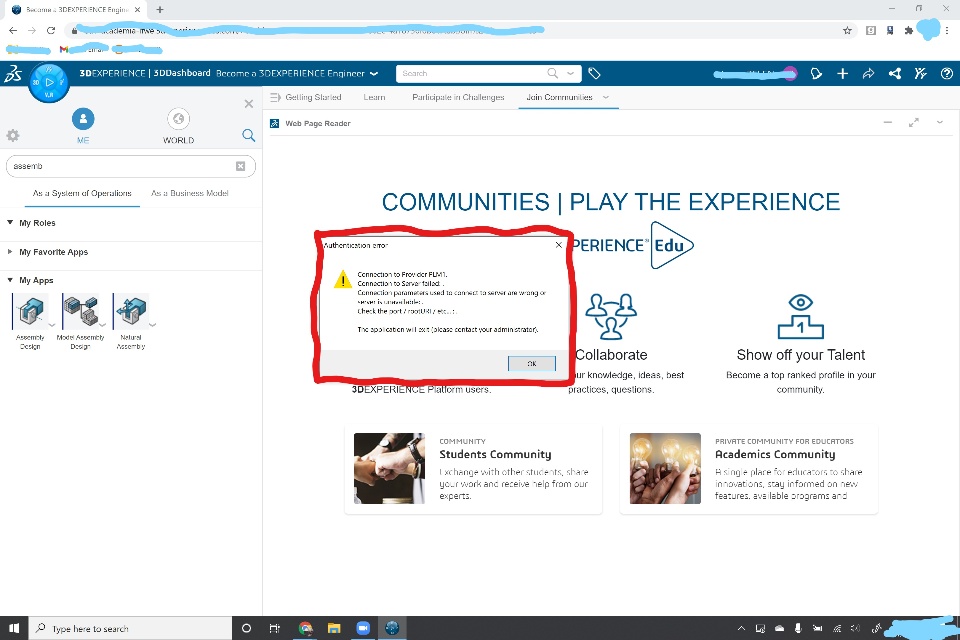Open settings gear in side panel
Image resolution: width=960 pixels, height=640 pixels.
coord(13,135)
